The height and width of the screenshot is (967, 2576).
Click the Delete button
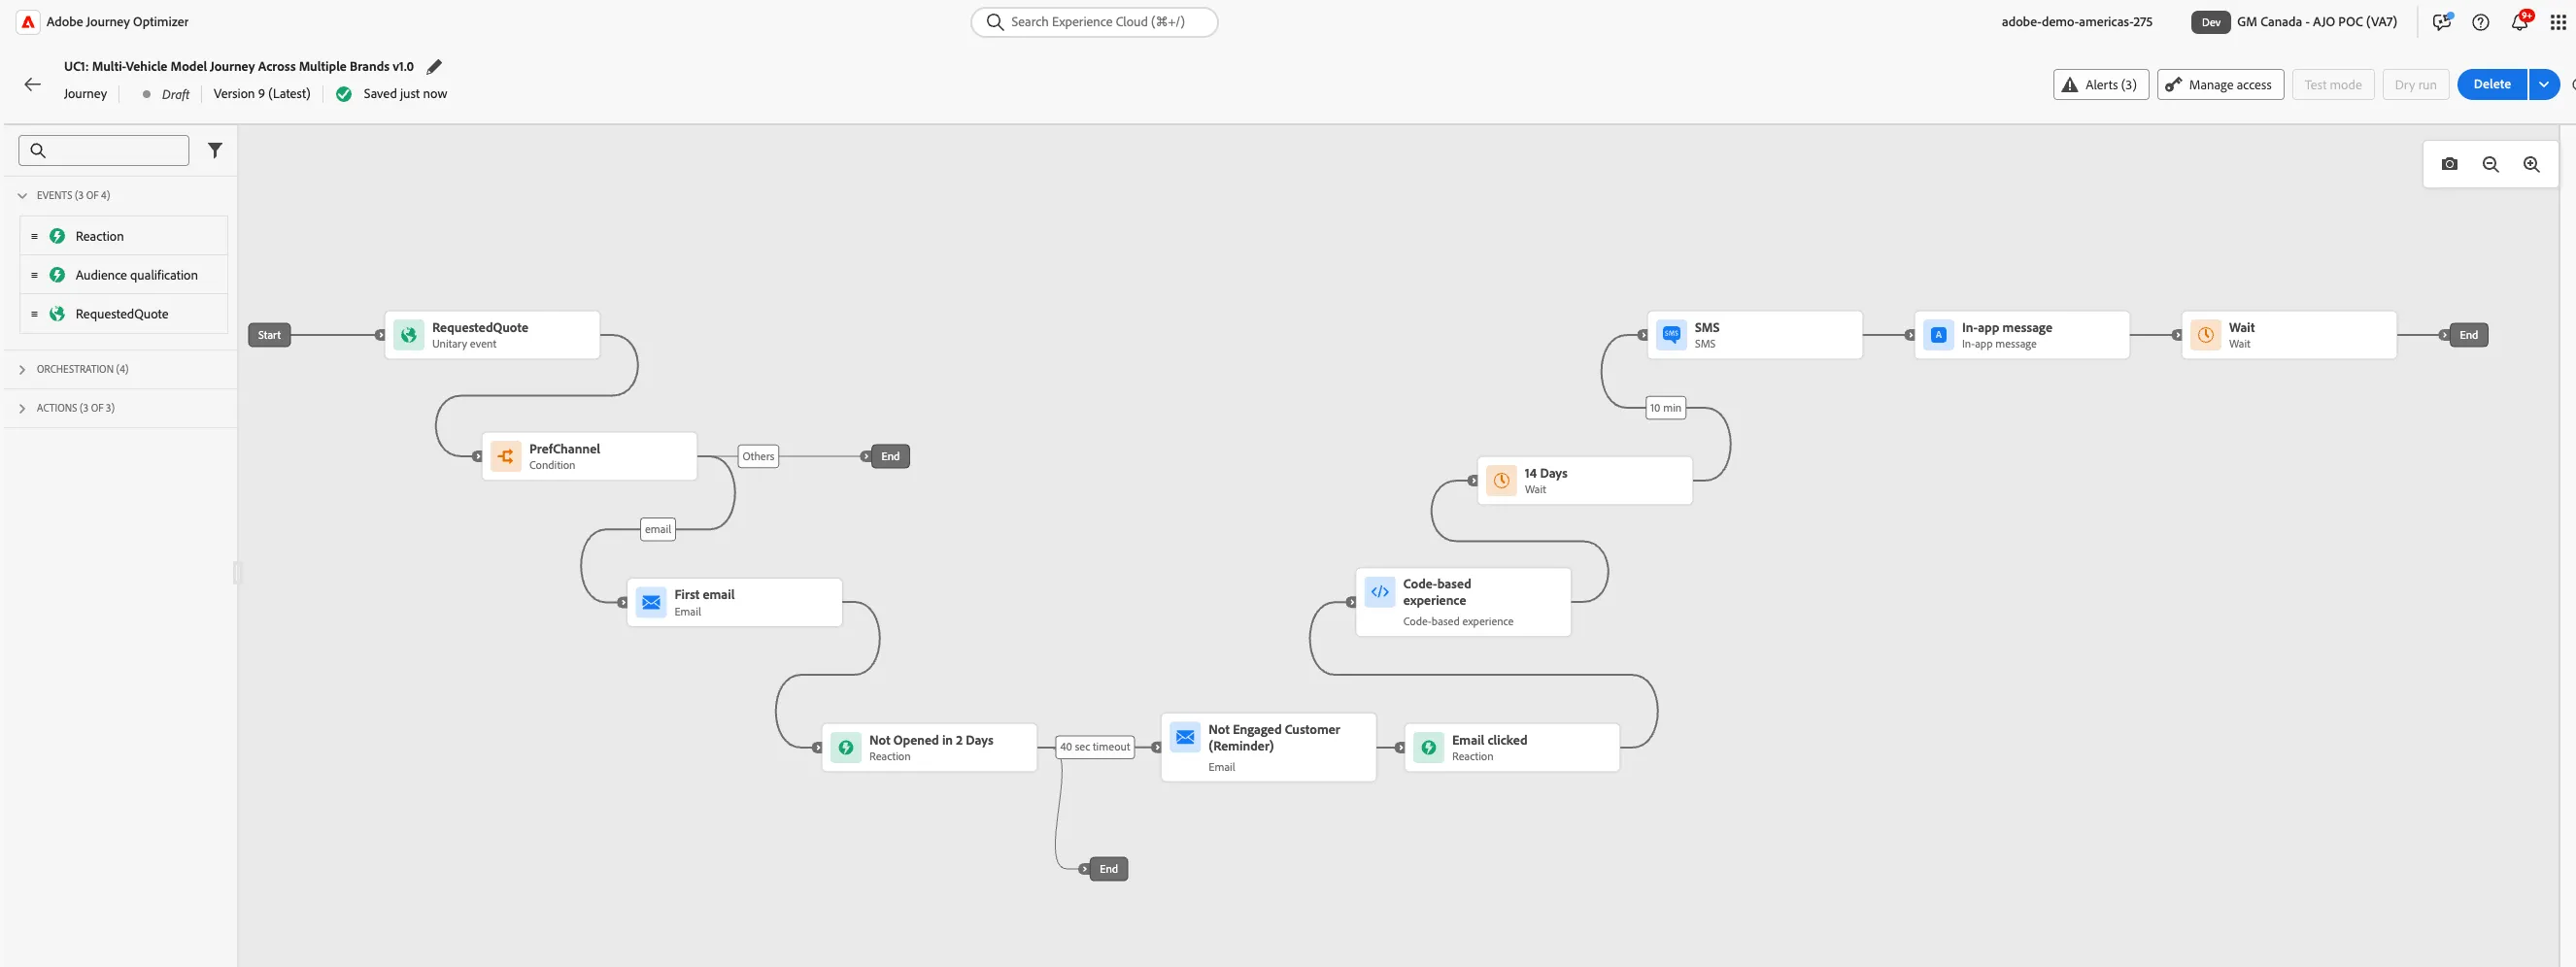pos(2491,85)
